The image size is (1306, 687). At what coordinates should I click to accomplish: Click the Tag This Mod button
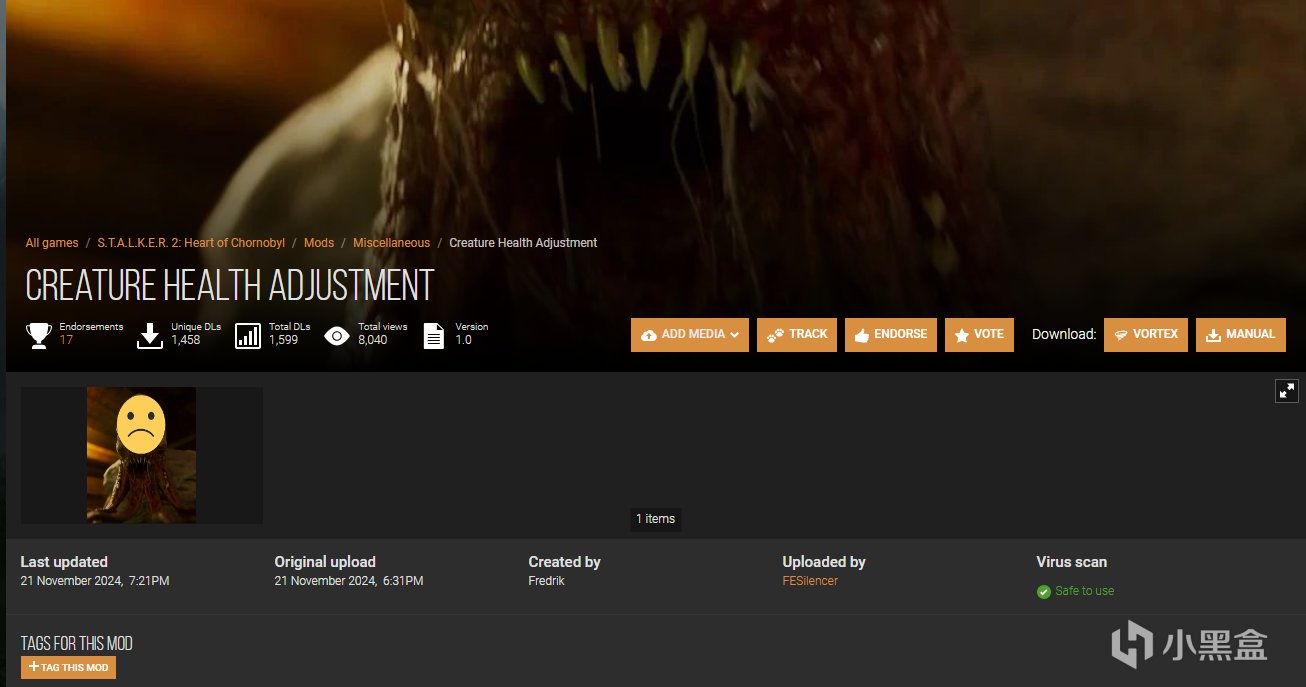point(68,667)
